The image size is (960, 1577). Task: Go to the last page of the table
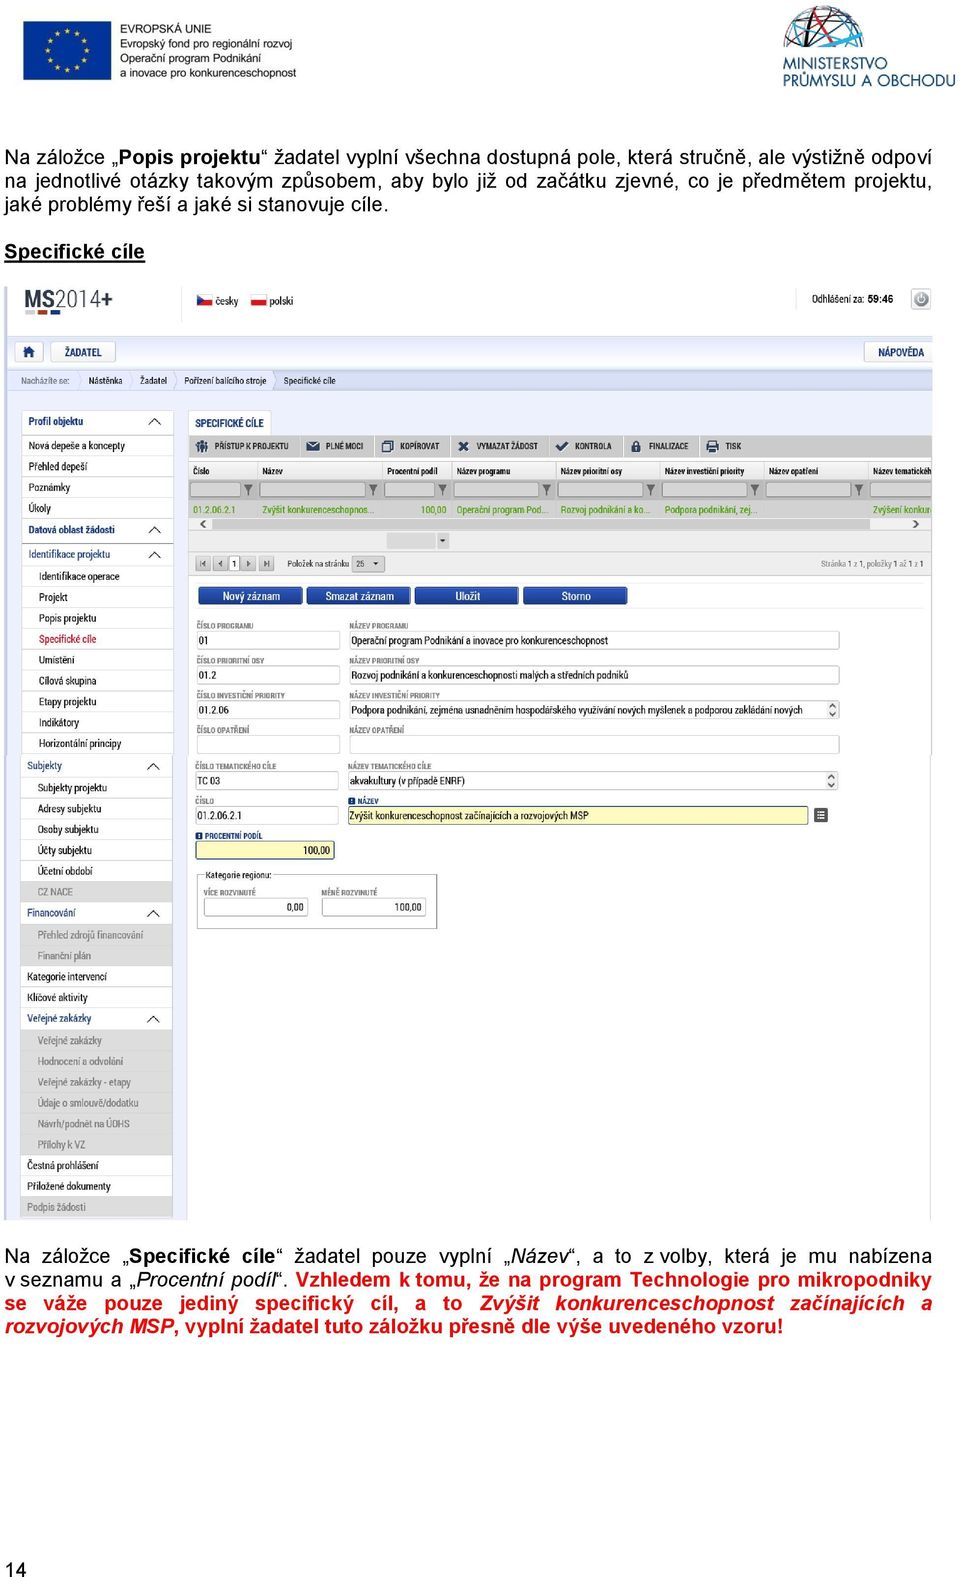[266, 564]
